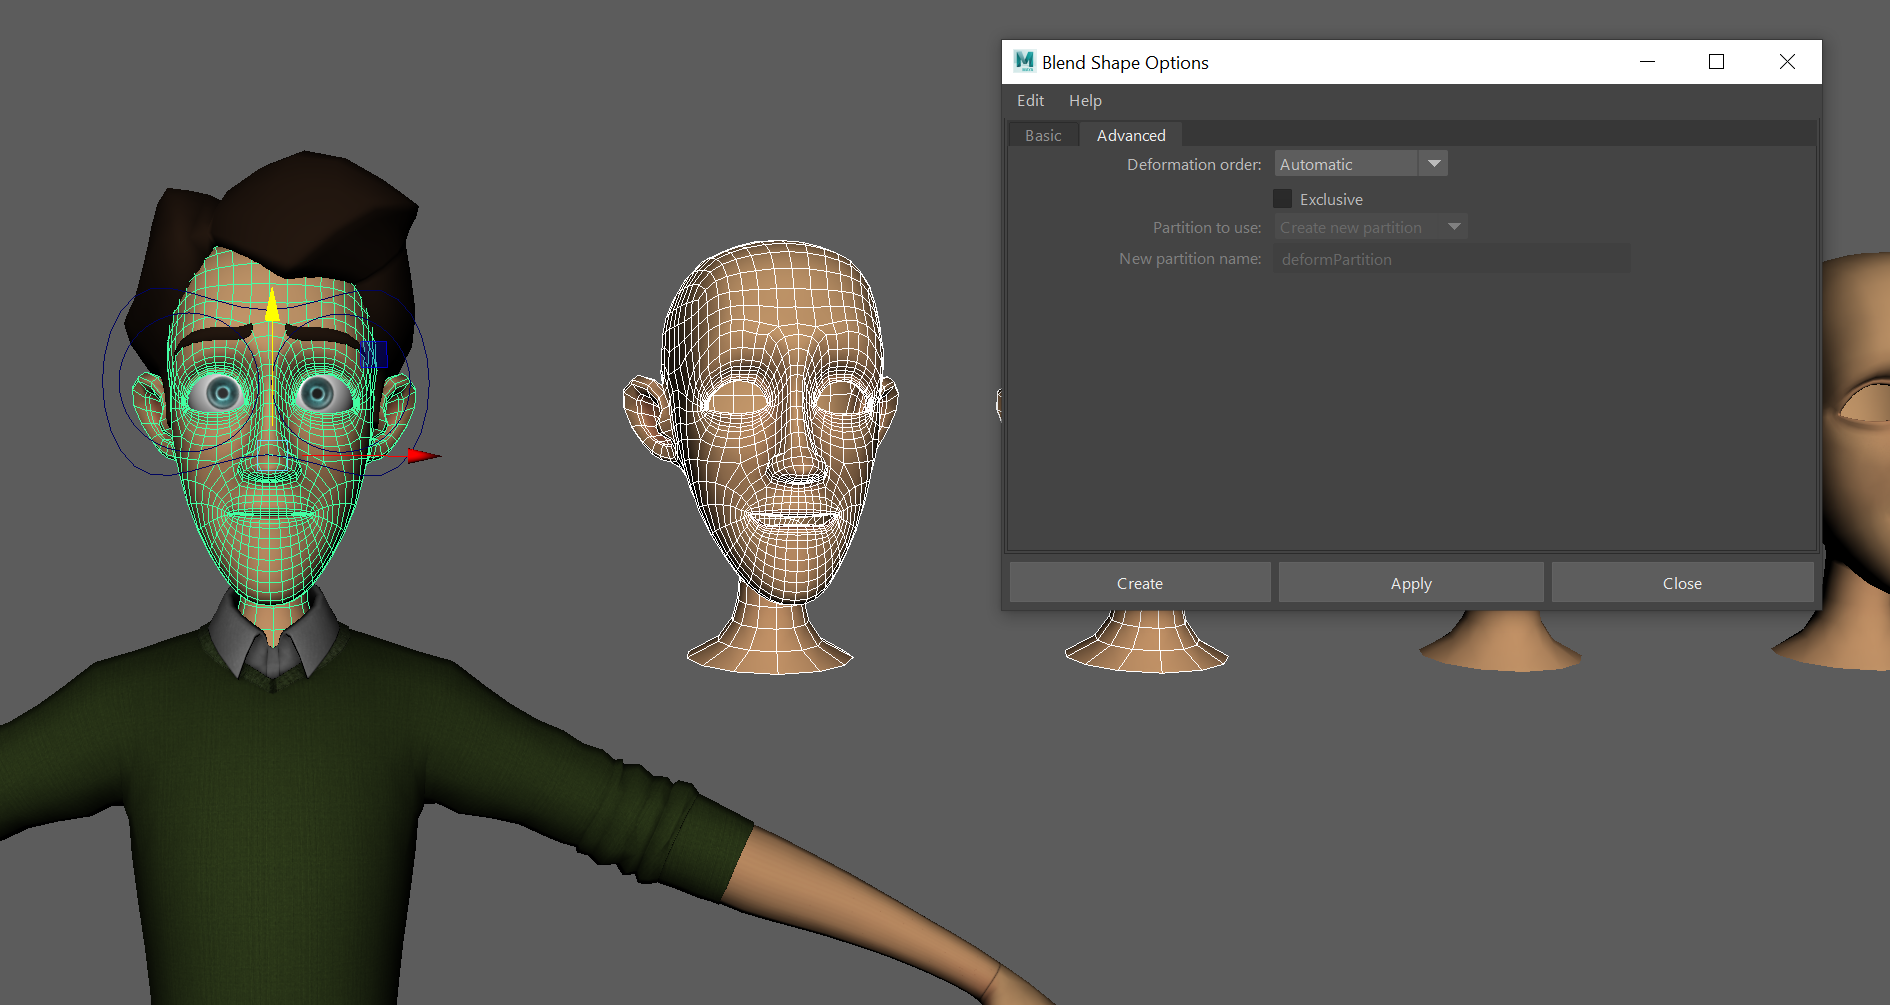Enable the Exclusive checkbox
The width and height of the screenshot is (1890, 1005).
pos(1283,199)
